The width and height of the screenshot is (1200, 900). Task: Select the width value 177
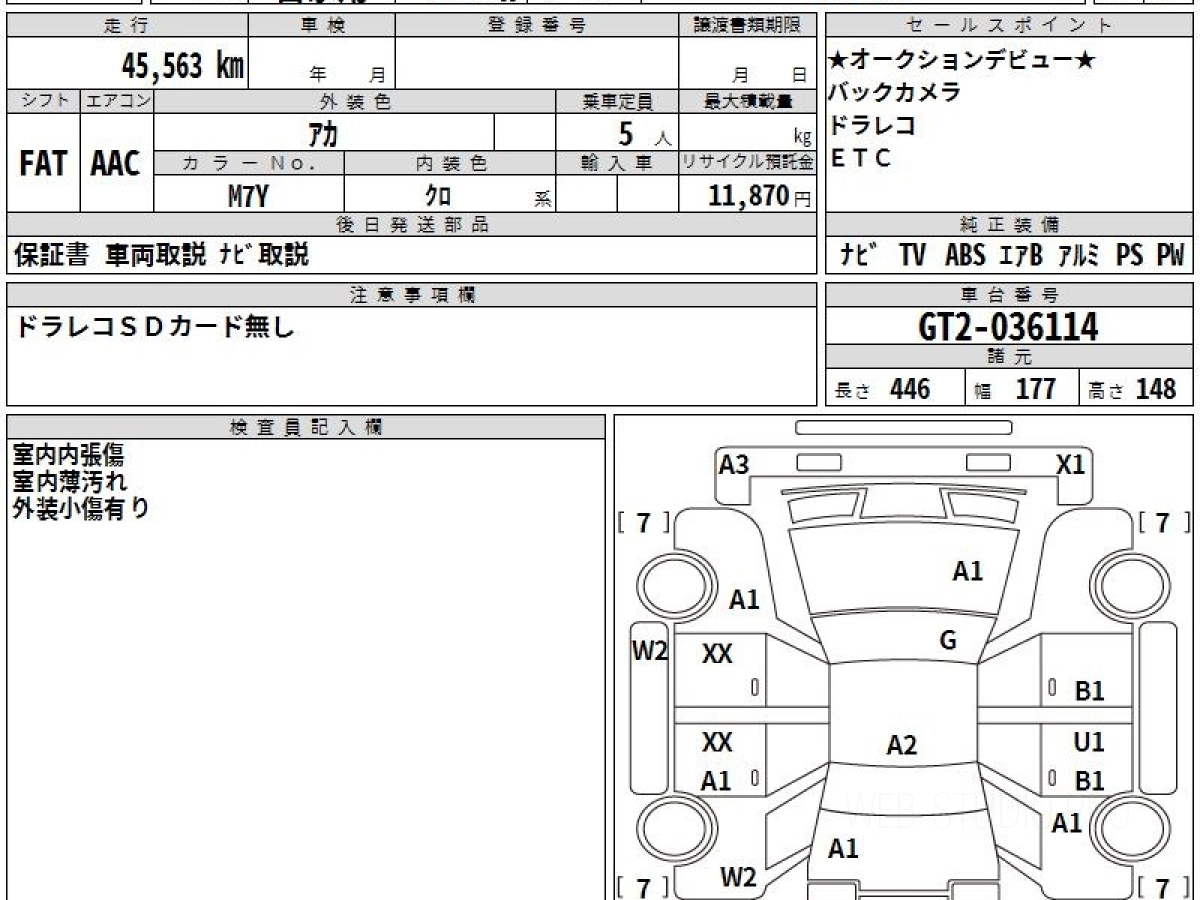click(1036, 389)
